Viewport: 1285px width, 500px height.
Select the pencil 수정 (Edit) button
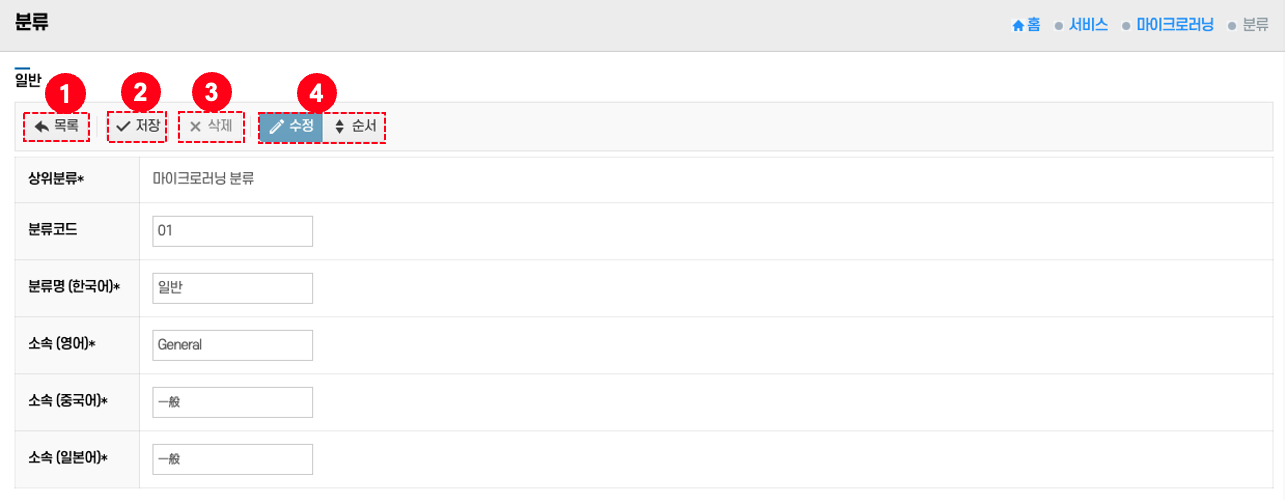(291, 127)
